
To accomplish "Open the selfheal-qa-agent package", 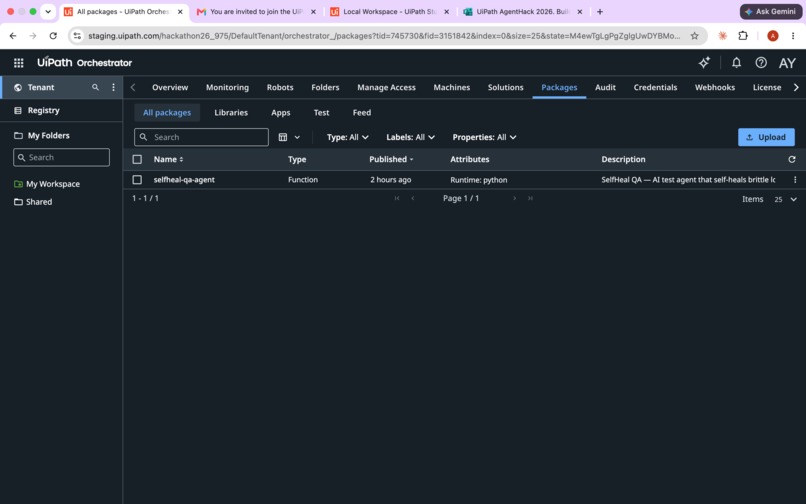I will (184, 179).
